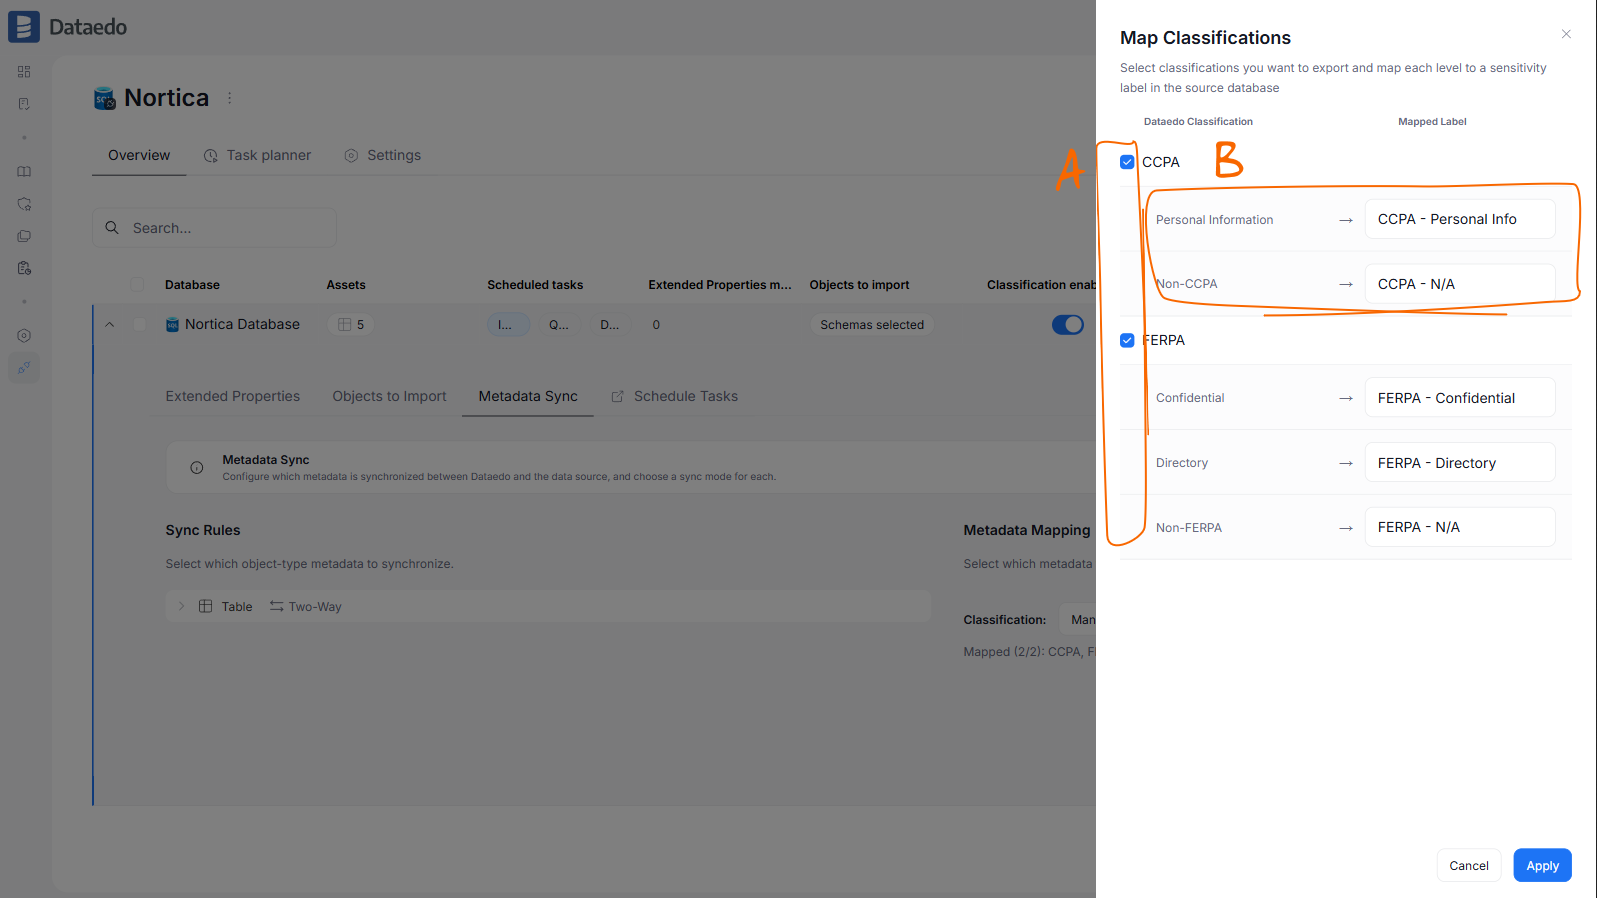This screenshot has width=1597, height=898.
Task: Switch to the Extended Properties sub-tab
Action: pyautogui.click(x=233, y=396)
